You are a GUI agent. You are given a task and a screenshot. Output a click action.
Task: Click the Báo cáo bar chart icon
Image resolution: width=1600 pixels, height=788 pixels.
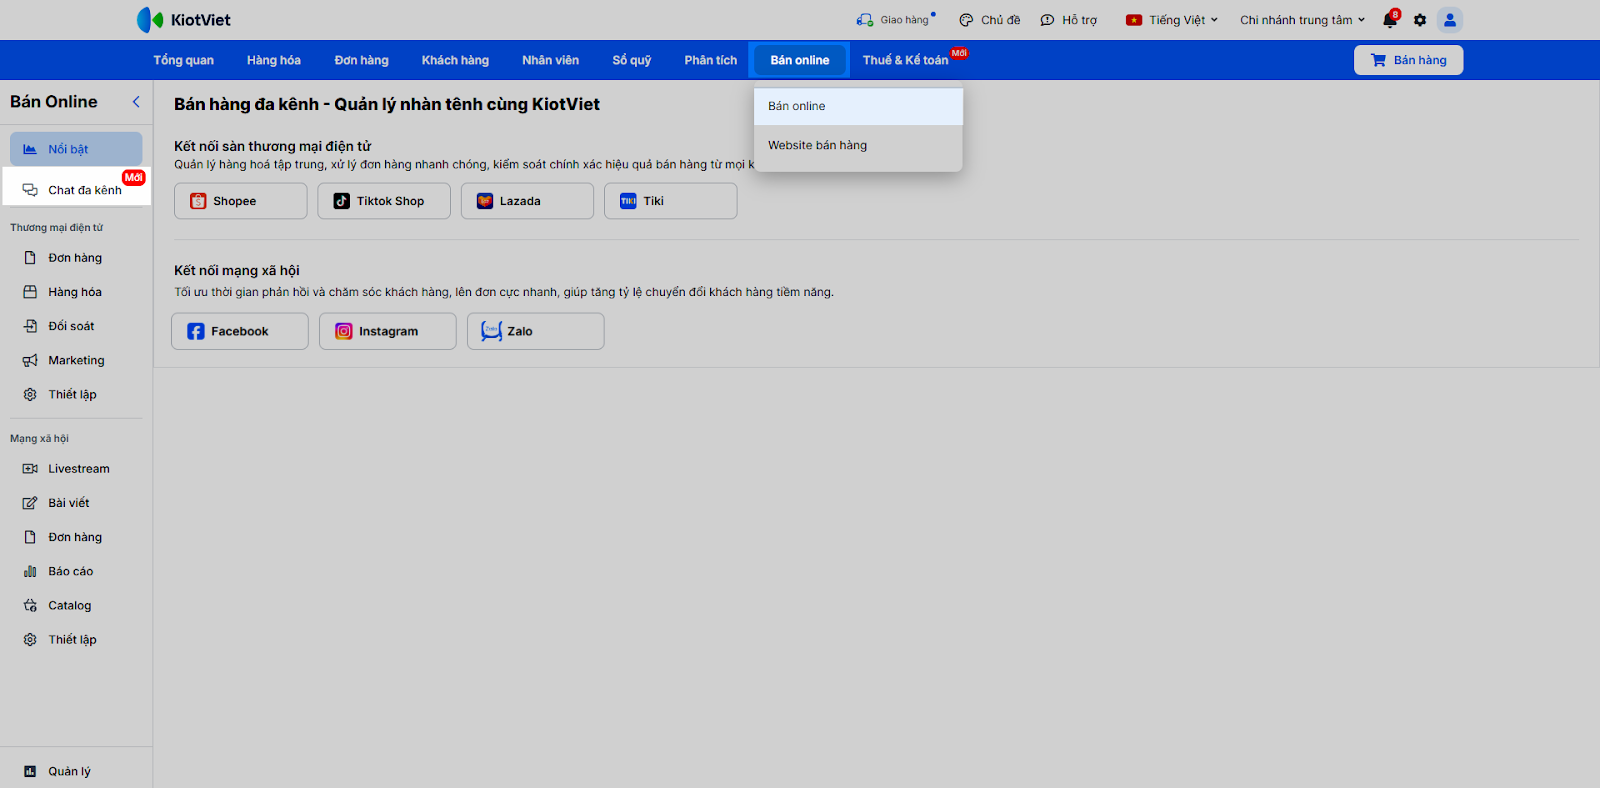[30, 571]
